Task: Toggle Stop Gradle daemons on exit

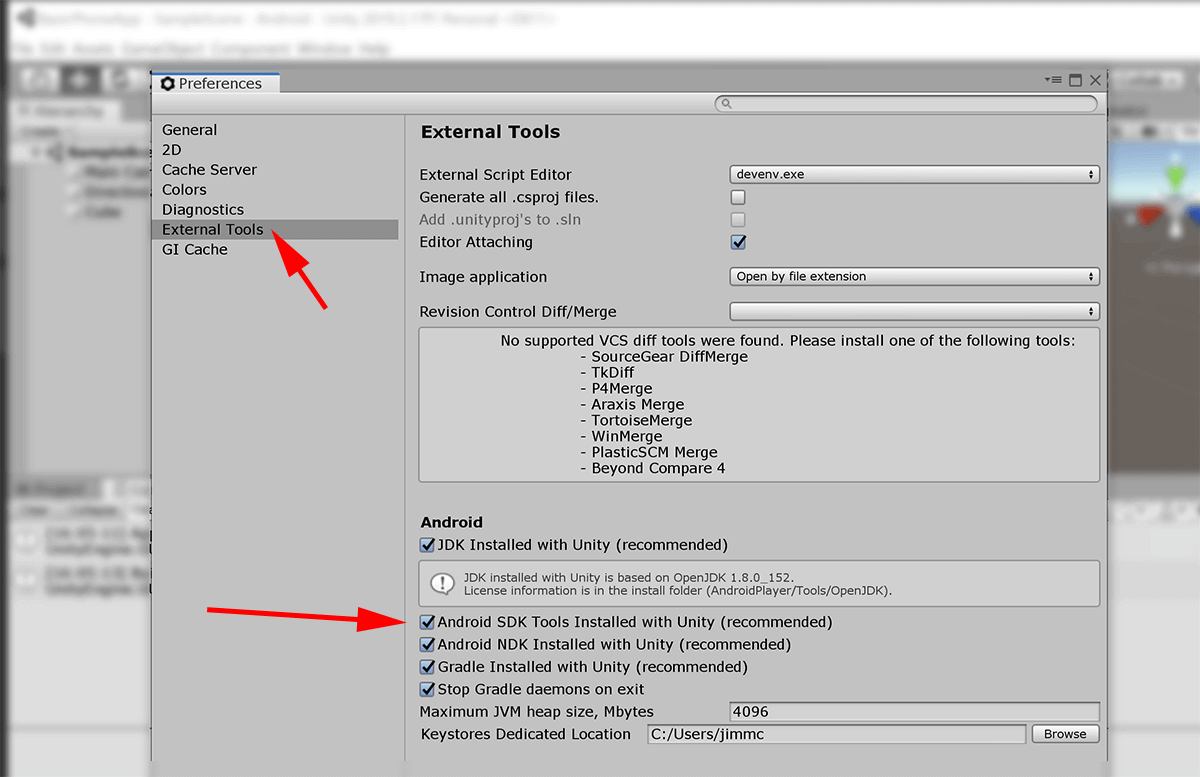Action: 427,690
